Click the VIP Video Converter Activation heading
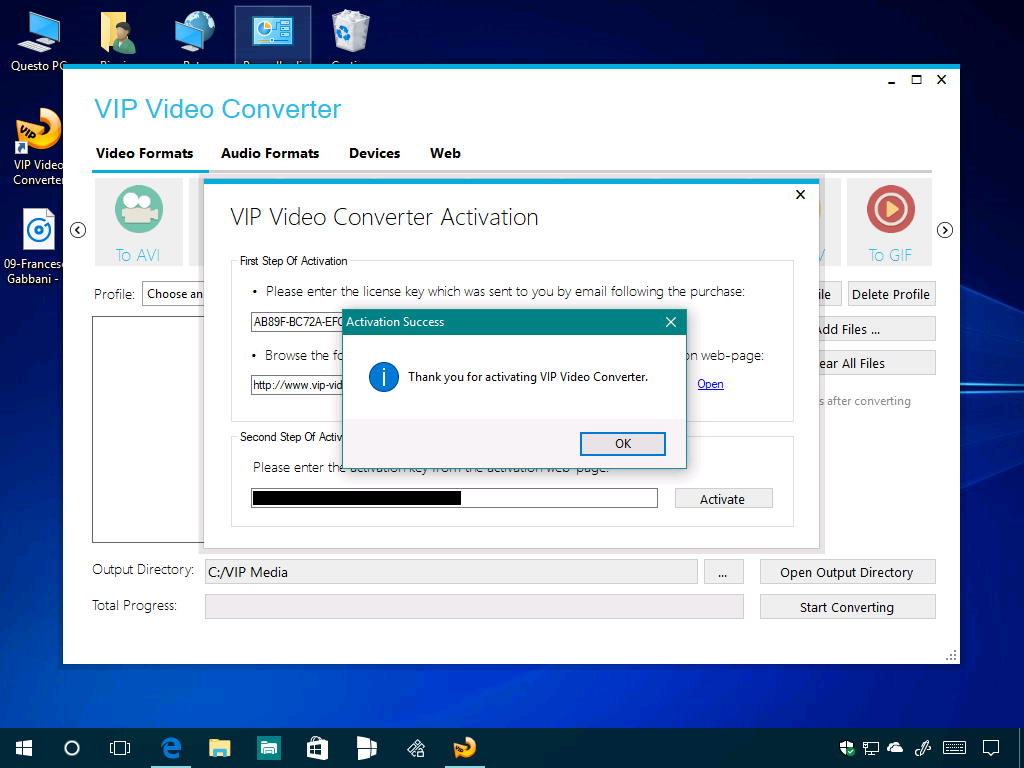 [385, 217]
